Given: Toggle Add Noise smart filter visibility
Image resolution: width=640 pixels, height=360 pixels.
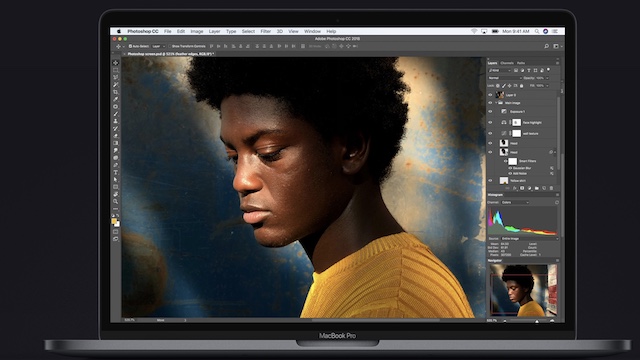Looking at the screenshot, I should (510, 173).
